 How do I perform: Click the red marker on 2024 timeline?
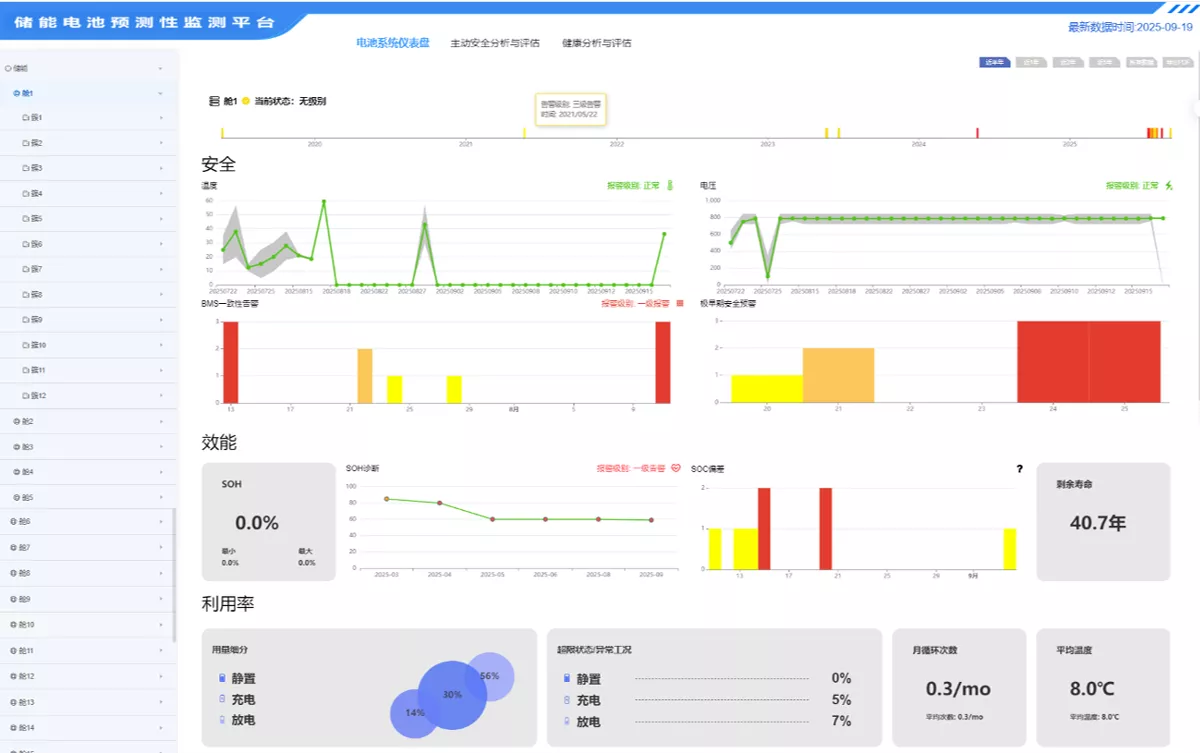click(x=977, y=132)
